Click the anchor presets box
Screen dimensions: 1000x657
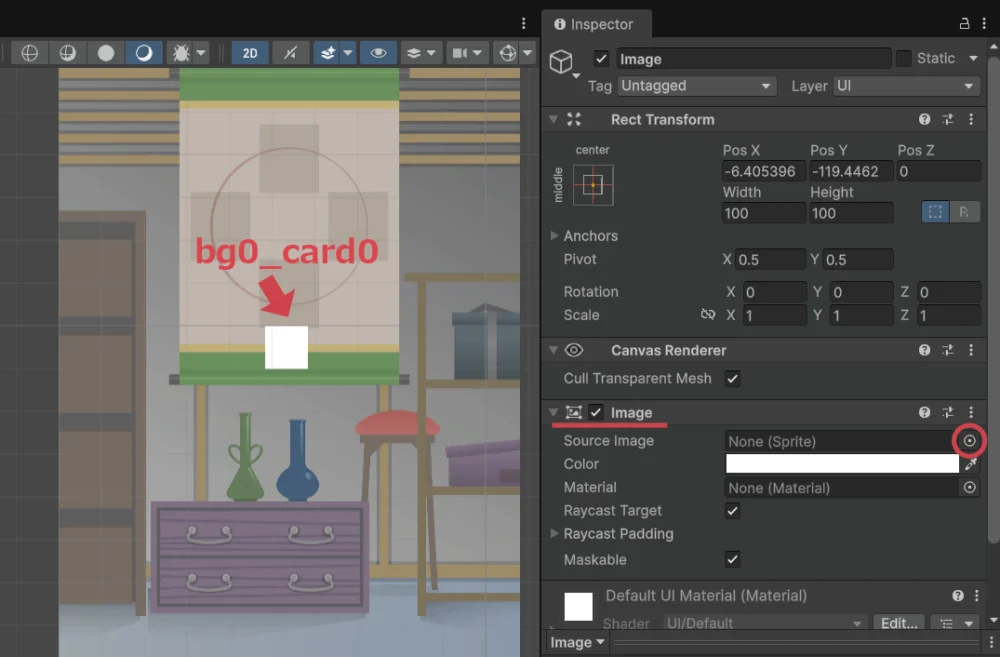(593, 185)
